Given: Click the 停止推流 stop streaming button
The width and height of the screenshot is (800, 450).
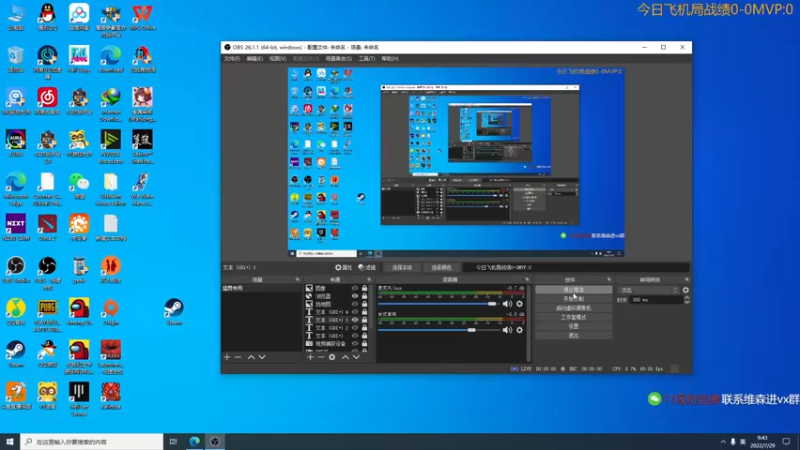Looking at the screenshot, I should coord(573,290).
